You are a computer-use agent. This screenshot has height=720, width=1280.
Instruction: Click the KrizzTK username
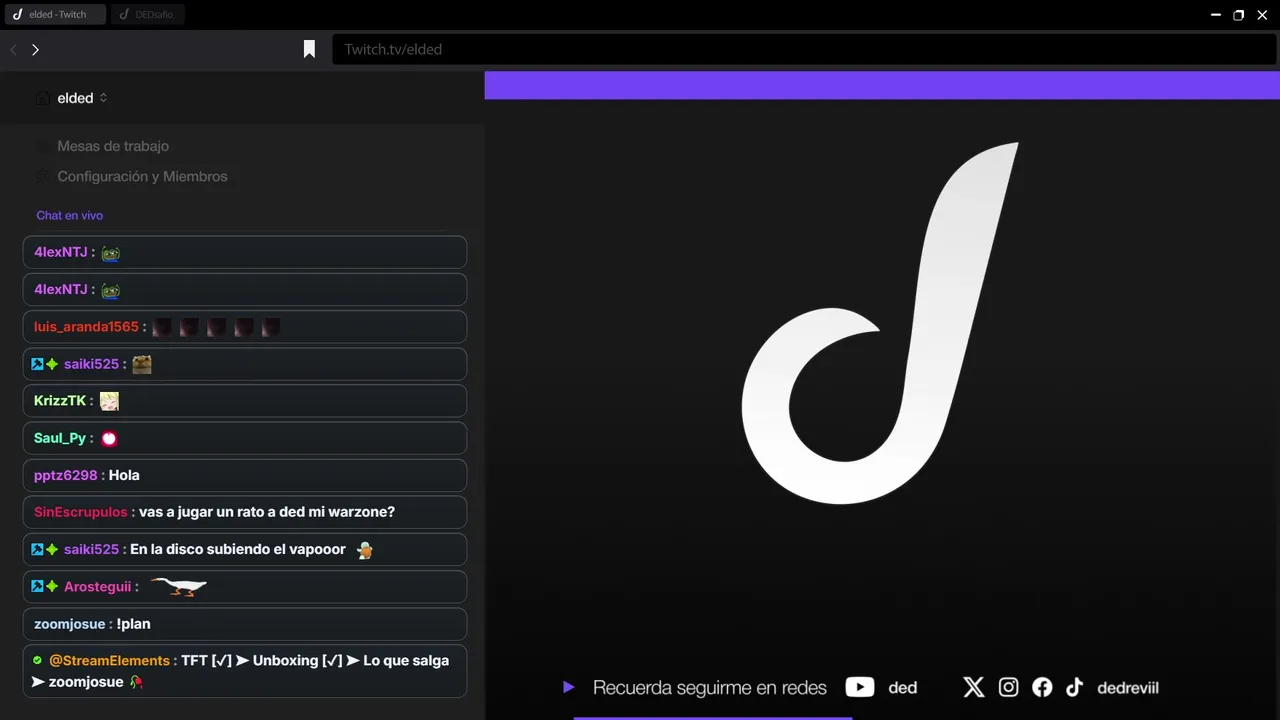coord(60,401)
